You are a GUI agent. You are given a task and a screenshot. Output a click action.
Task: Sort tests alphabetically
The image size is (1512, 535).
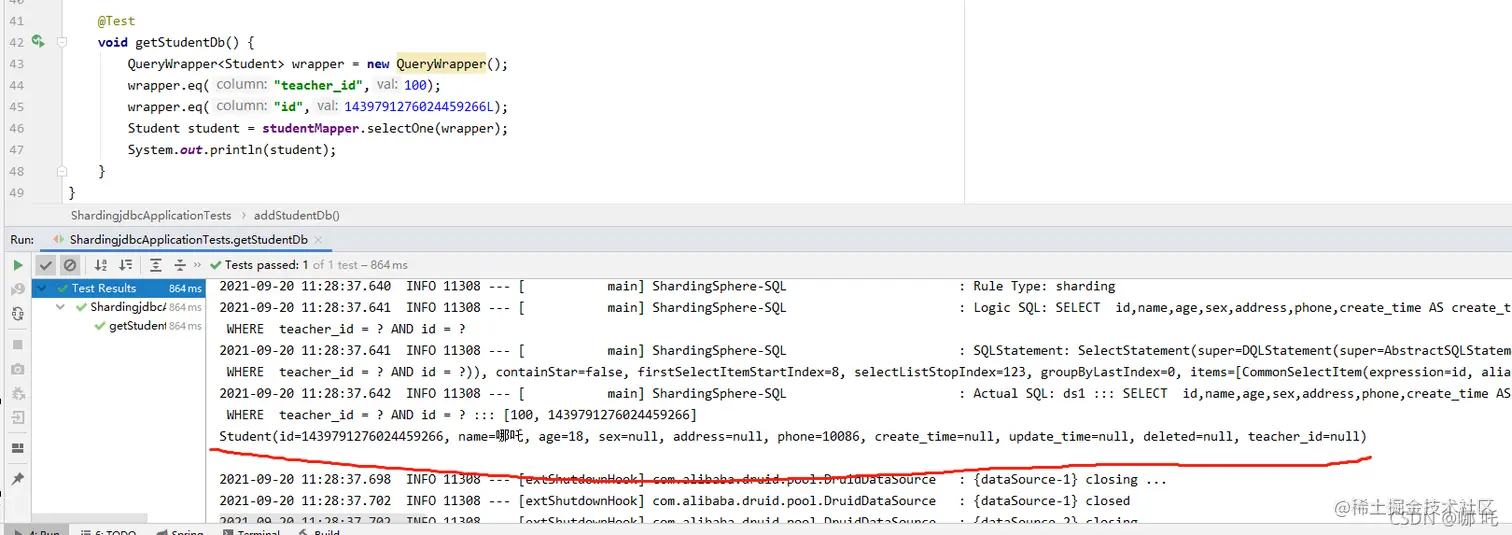tap(101, 265)
